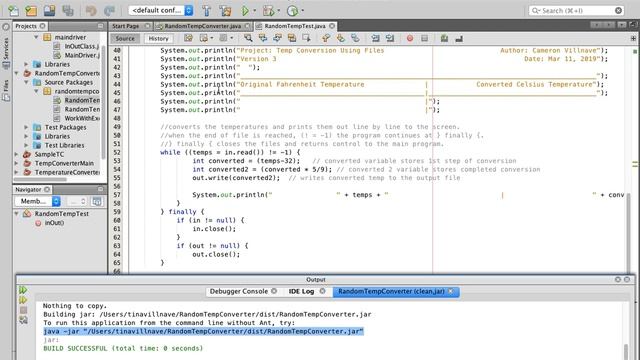Switch to History view
The height and width of the screenshot is (360, 640).
tap(158, 38)
